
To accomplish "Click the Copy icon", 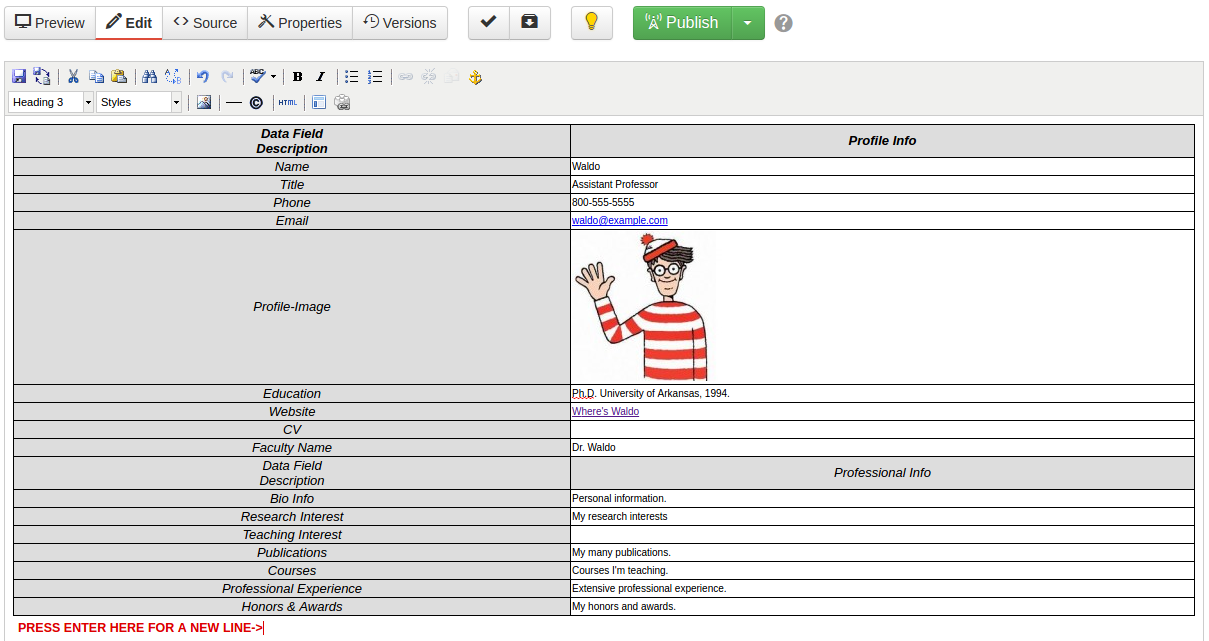I will (x=96, y=77).
